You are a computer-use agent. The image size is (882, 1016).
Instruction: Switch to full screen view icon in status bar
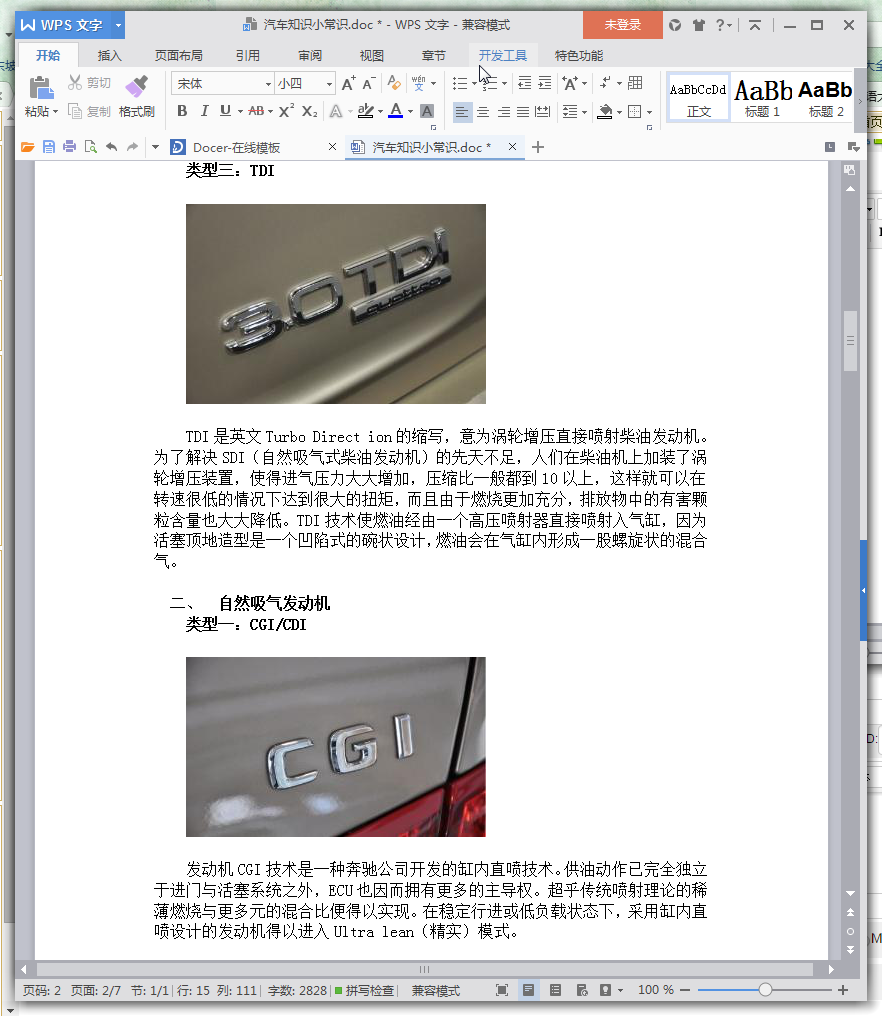pos(502,990)
